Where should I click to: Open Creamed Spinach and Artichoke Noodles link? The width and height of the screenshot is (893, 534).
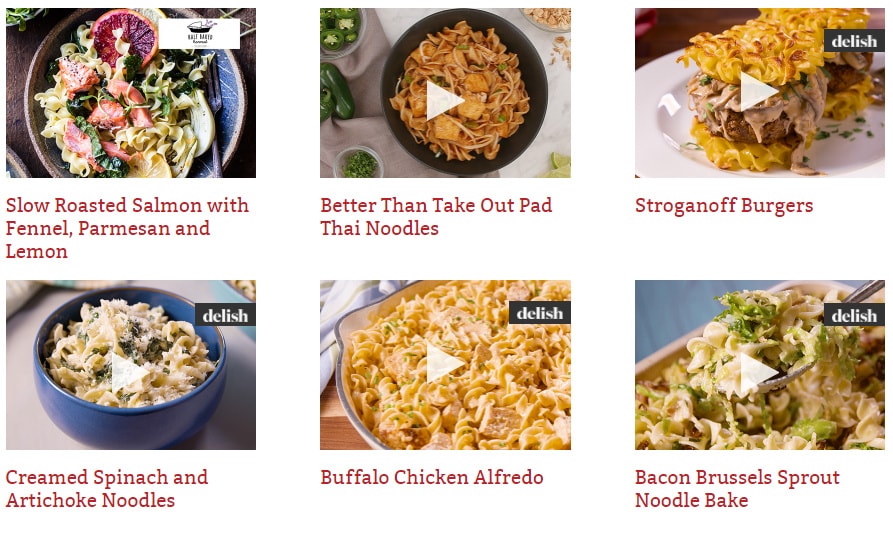[107, 488]
